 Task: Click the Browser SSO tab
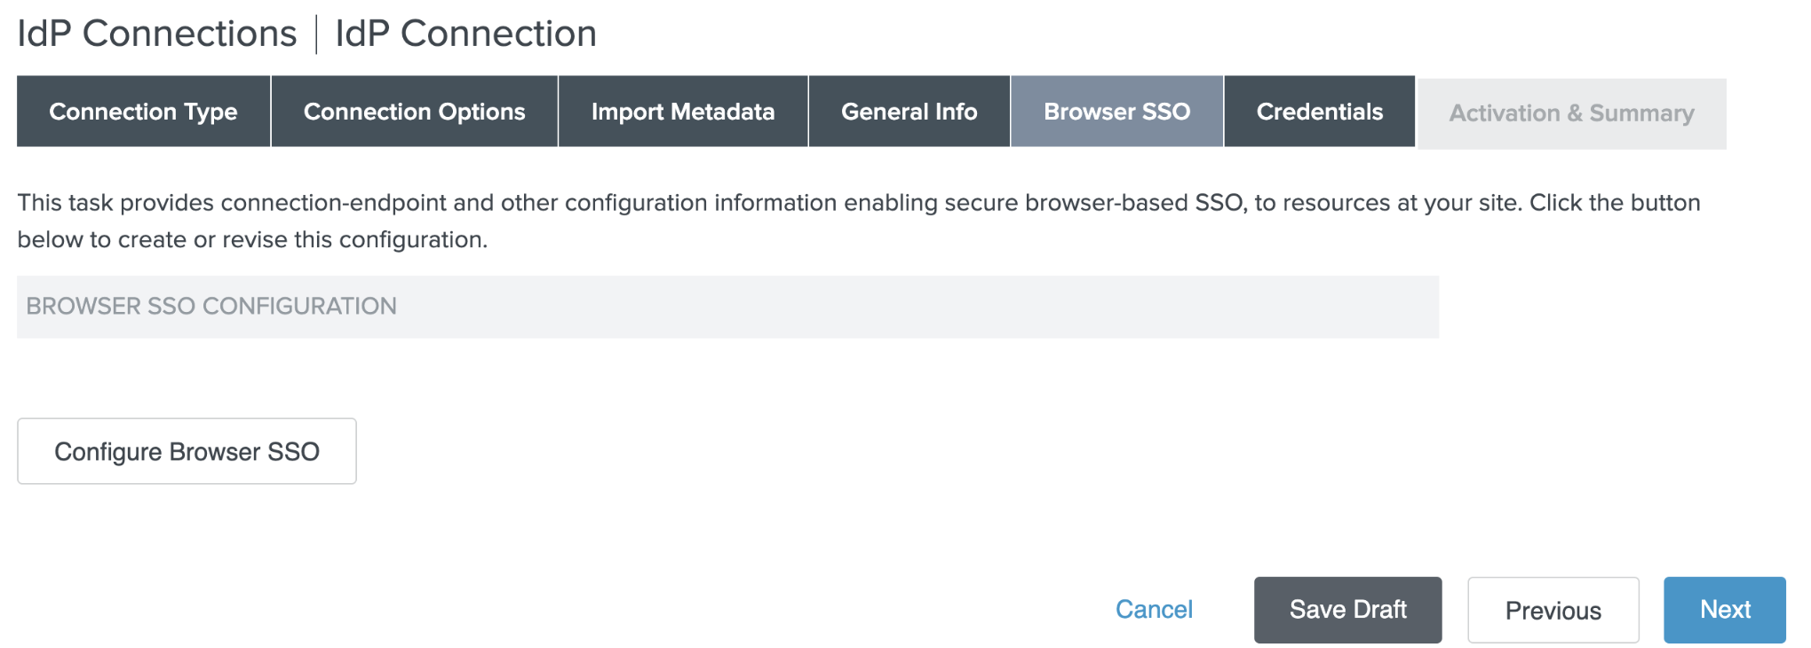(1116, 112)
